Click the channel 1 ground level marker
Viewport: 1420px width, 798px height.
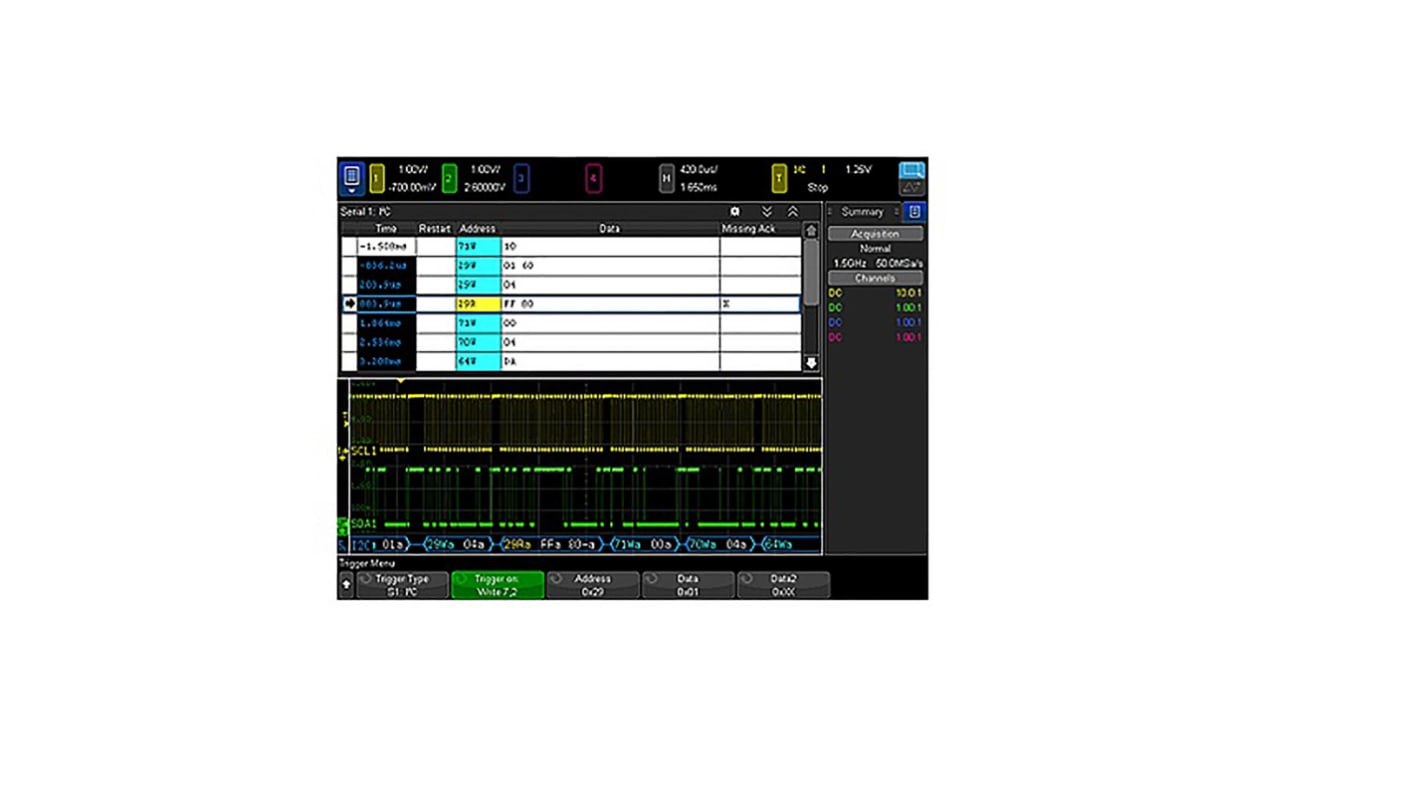click(x=344, y=452)
